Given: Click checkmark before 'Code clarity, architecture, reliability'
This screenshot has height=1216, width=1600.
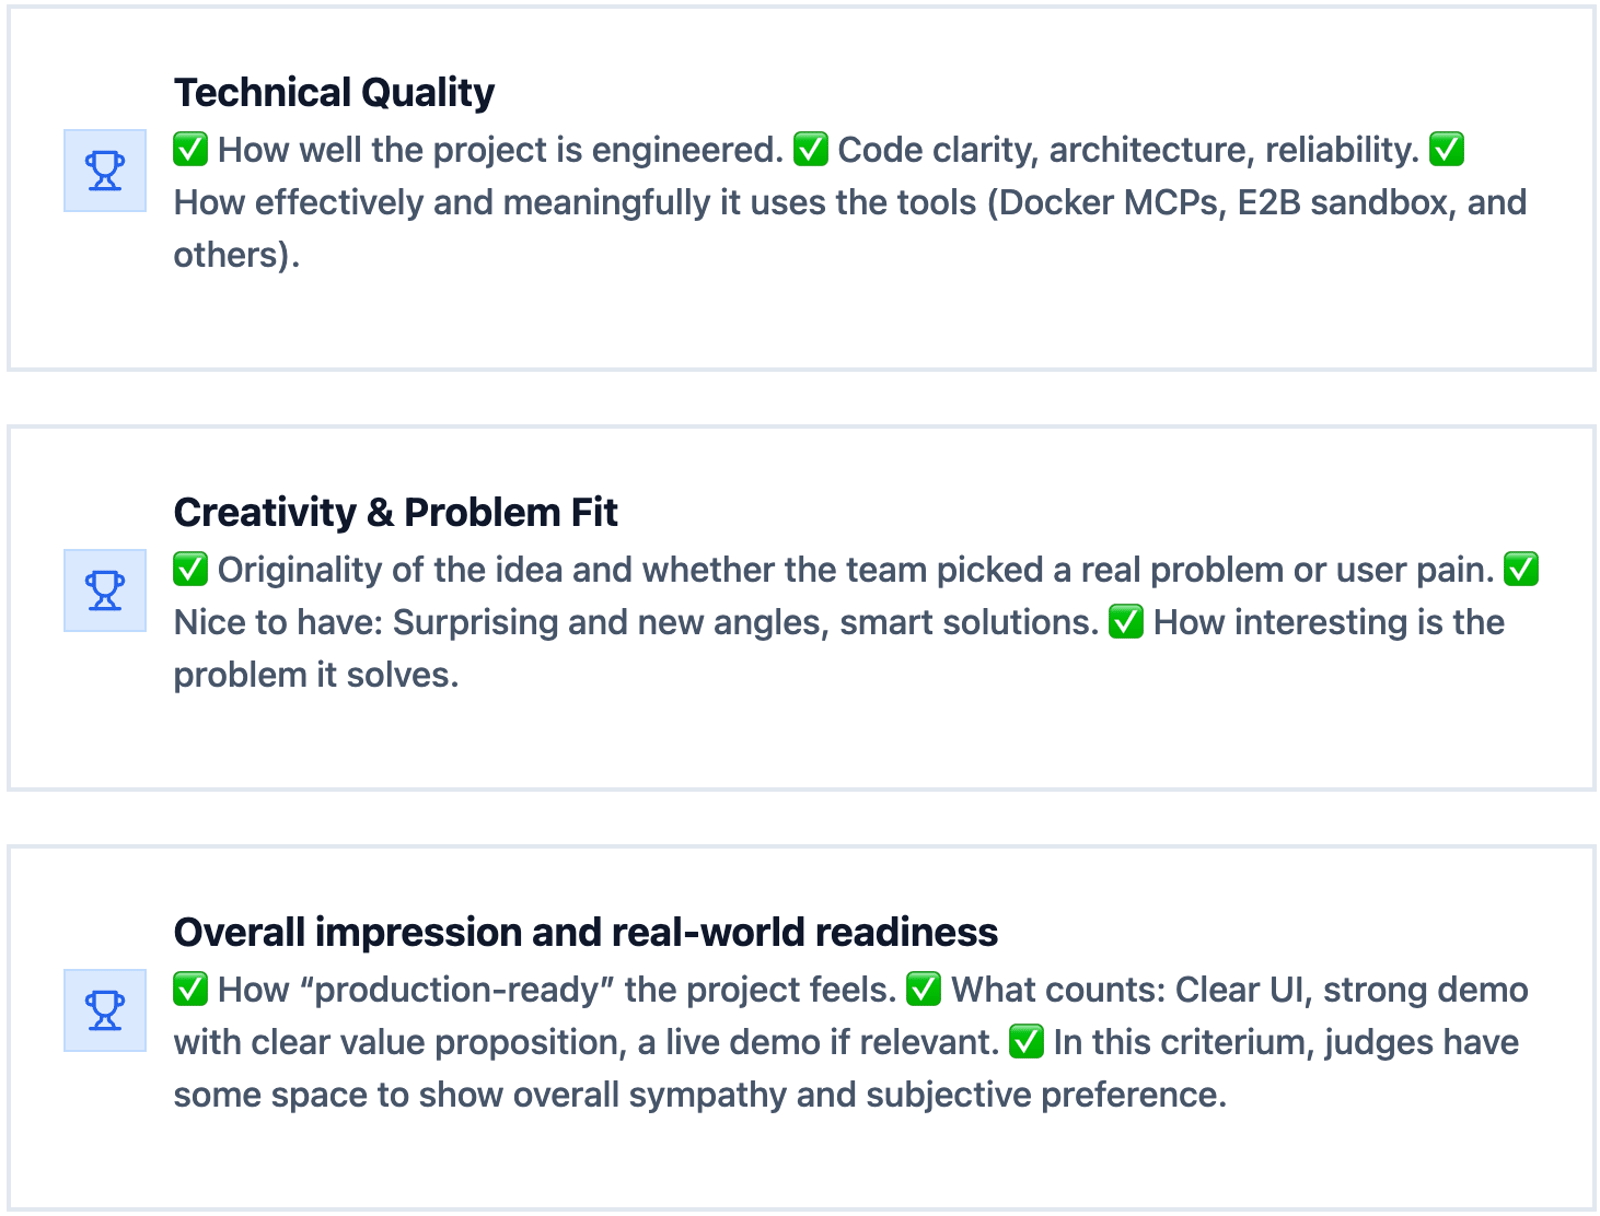Looking at the screenshot, I should tap(810, 149).
